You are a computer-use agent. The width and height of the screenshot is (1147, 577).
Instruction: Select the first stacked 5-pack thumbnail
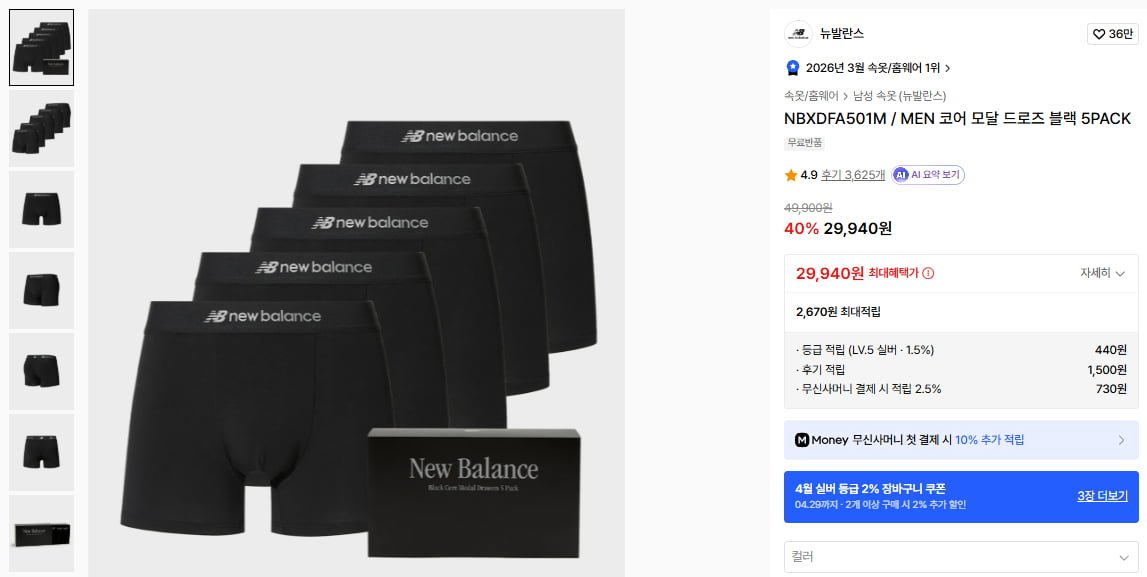[42, 47]
